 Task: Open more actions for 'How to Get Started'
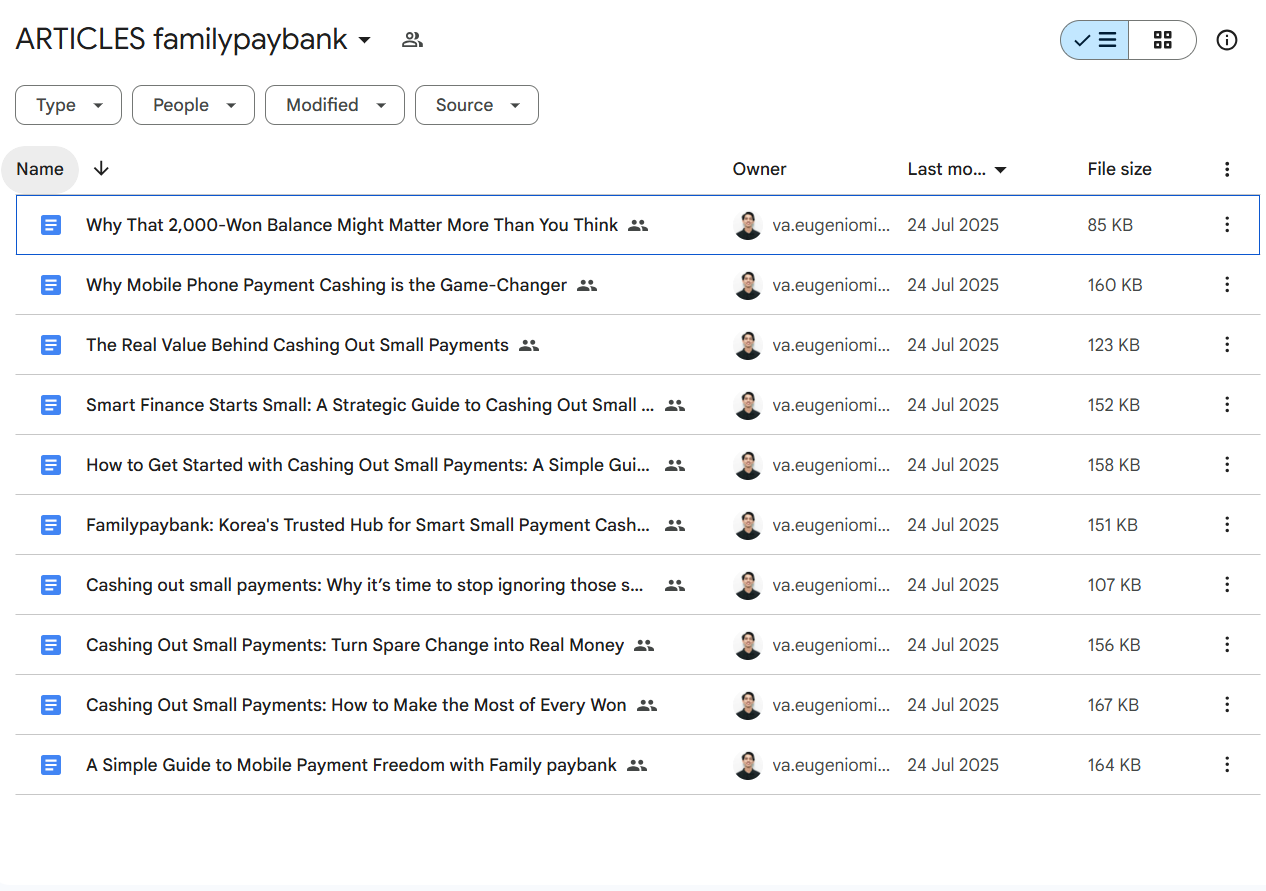(x=1227, y=465)
